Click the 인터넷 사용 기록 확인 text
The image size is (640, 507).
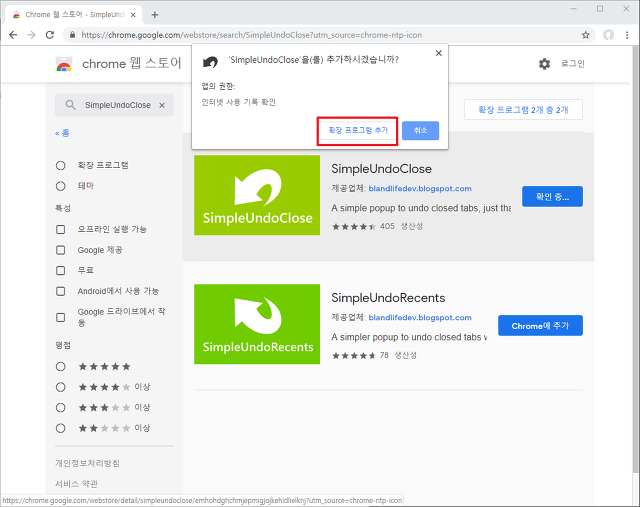click(238, 102)
